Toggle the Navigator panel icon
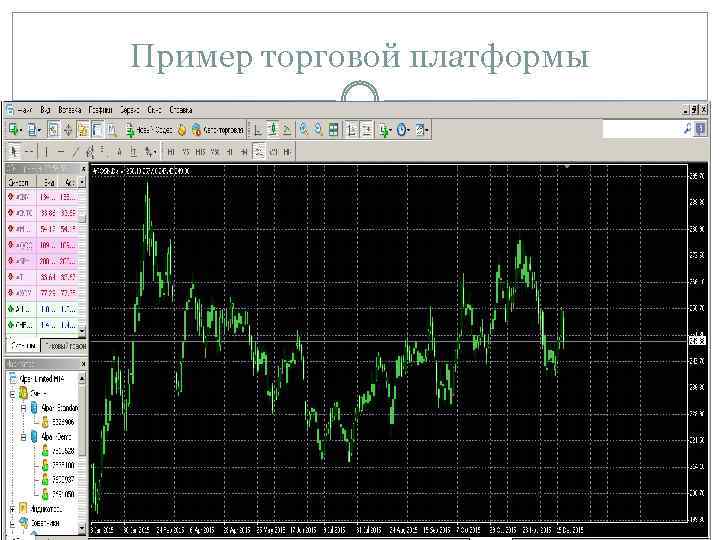This screenshot has width=720, height=540. coord(83,130)
